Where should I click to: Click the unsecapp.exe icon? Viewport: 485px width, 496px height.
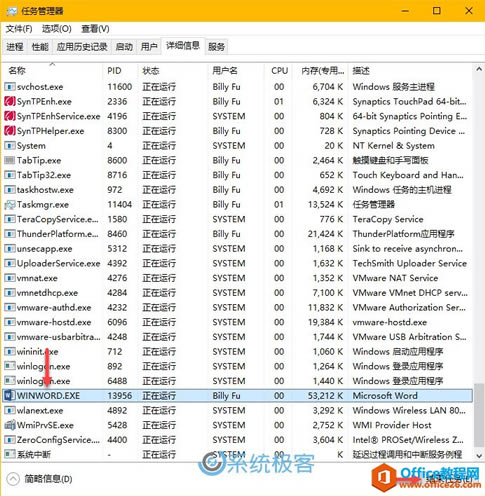click(x=10, y=249)
